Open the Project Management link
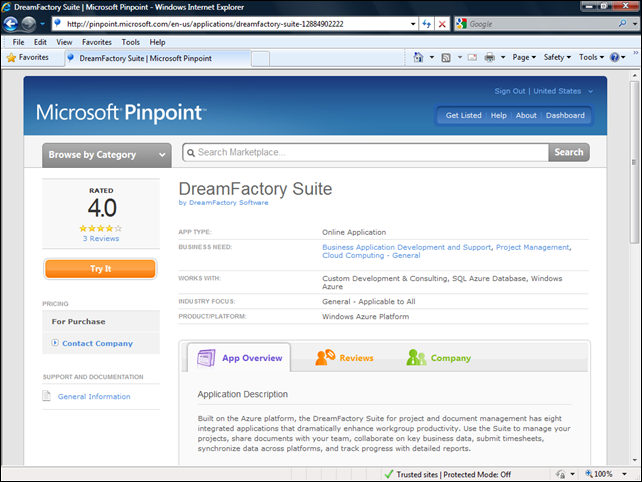642x482 pixels. click(x=532, y=247)
